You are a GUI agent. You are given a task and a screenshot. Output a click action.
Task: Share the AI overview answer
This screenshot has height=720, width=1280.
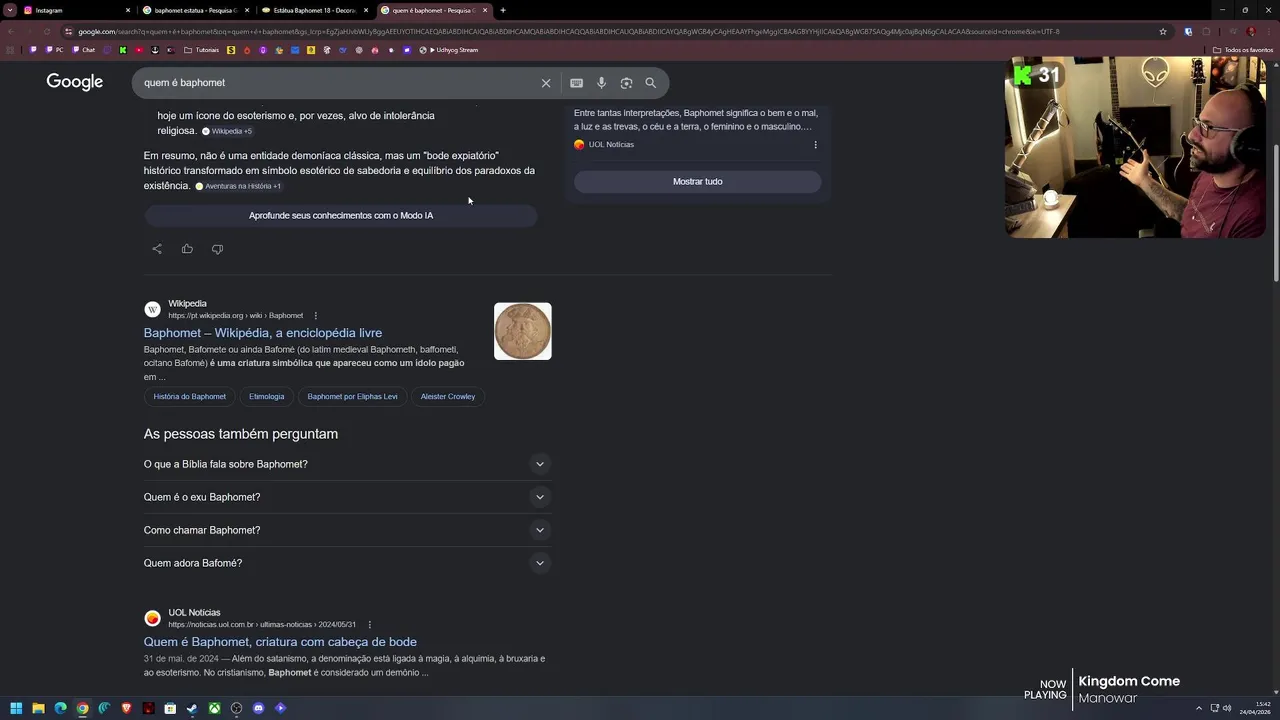click(x=157, y=249)
